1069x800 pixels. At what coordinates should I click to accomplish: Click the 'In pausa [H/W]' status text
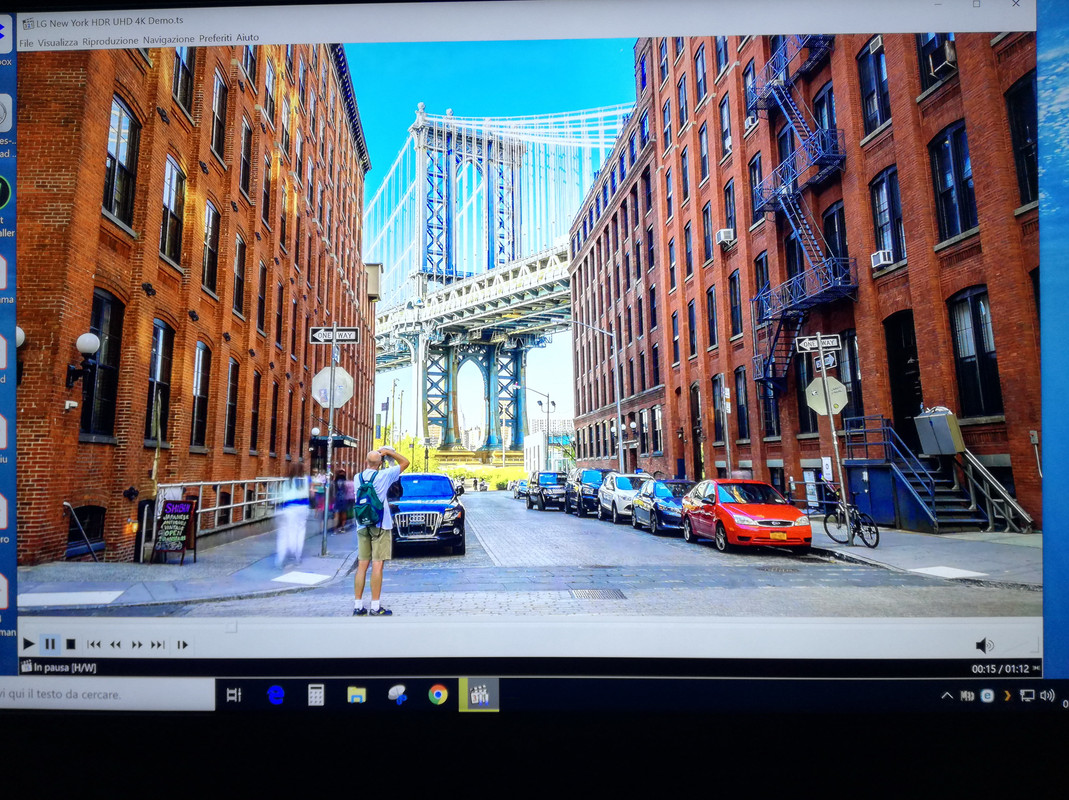click(65, 668)
